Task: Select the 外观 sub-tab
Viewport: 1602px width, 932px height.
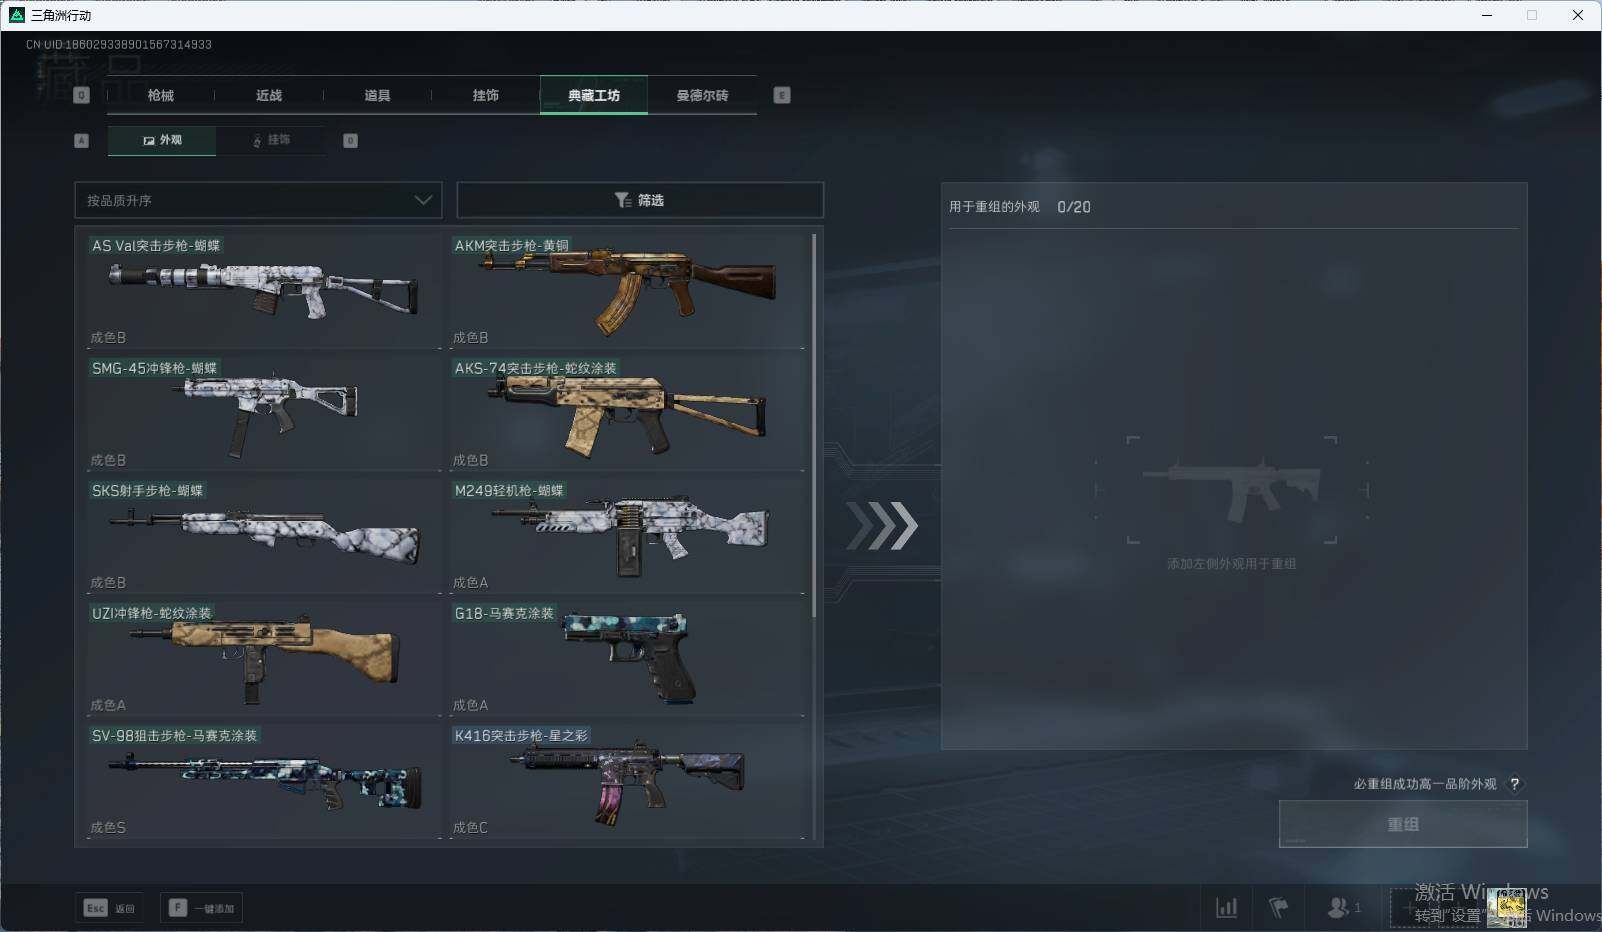Action: 162,140
